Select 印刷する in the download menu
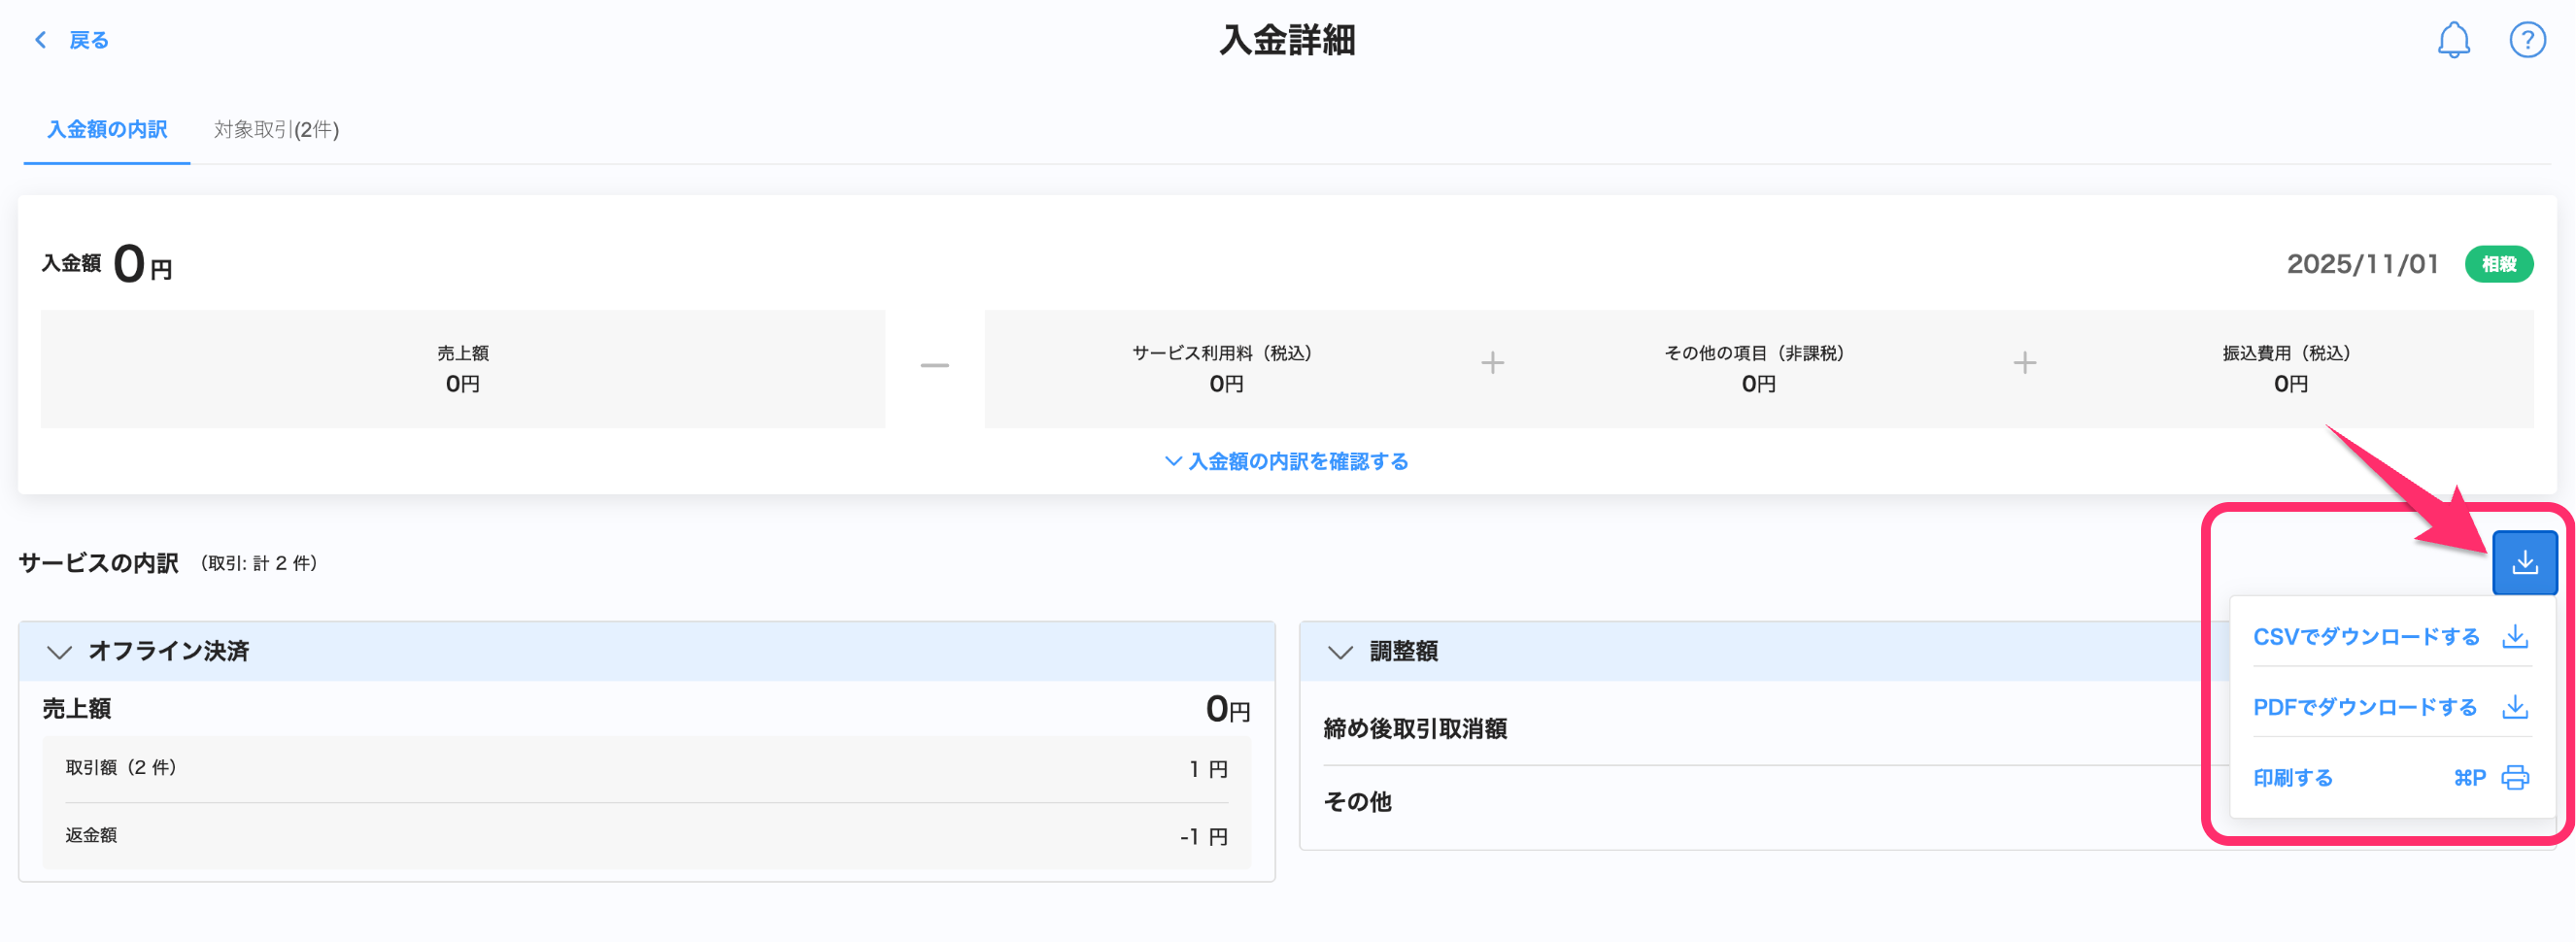 tap(2292, 778)
